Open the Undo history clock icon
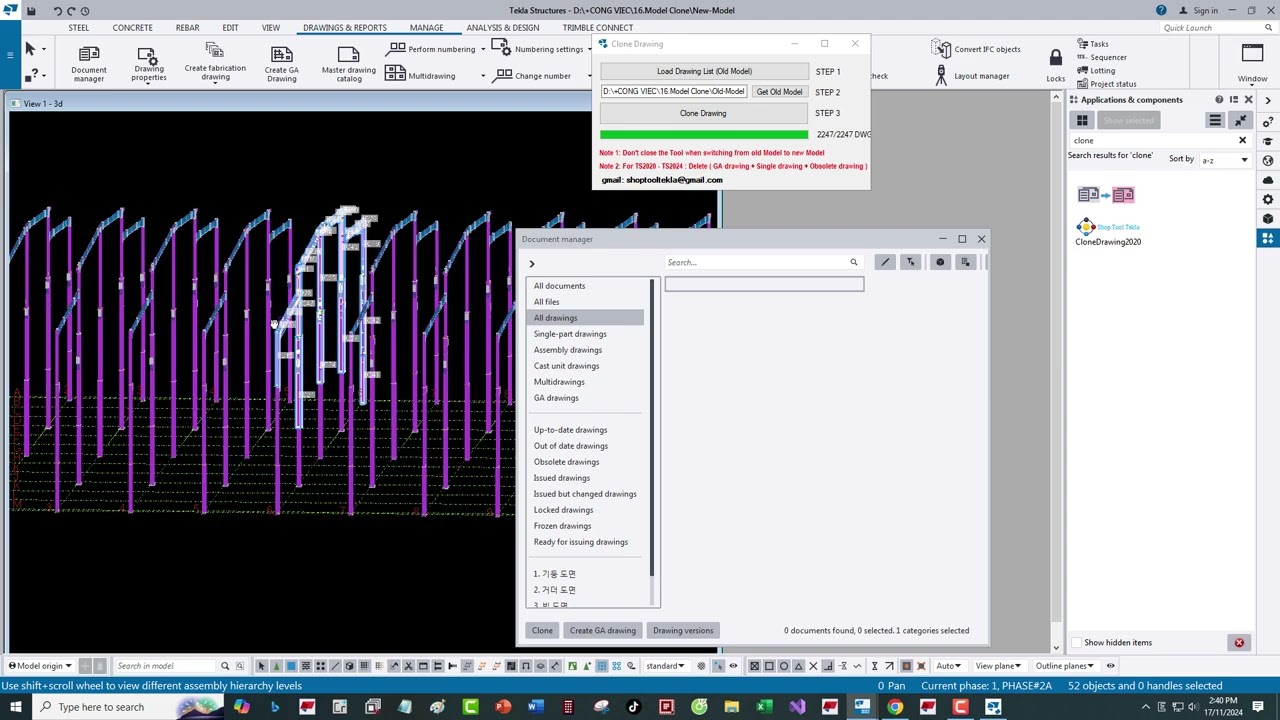The image size is (1280, 720). pyautogui.click(x=85, y=10)
